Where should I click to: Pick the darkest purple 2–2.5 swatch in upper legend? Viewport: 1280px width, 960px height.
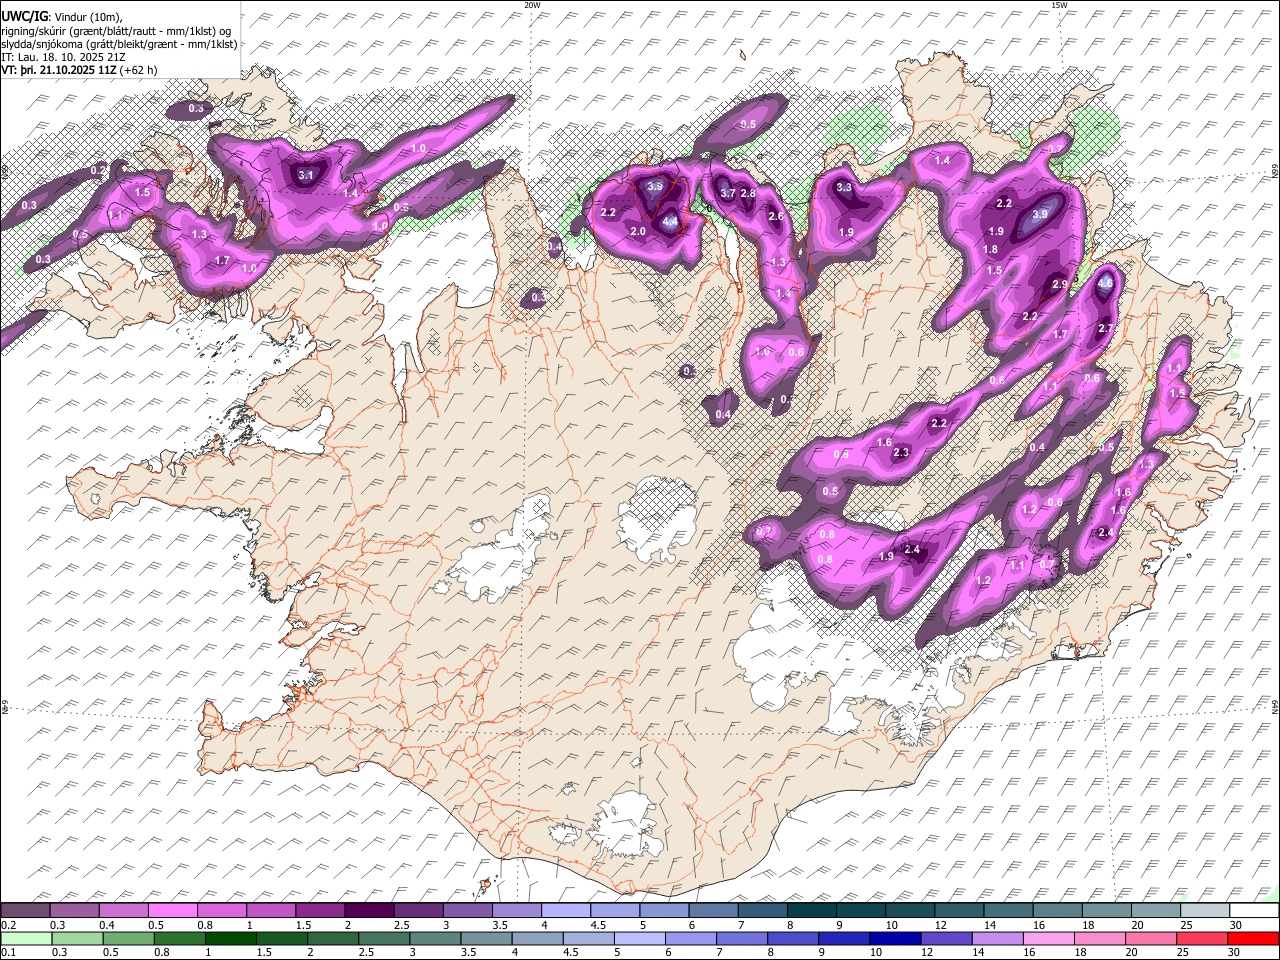pyautogui.click(x=368, y=910)
